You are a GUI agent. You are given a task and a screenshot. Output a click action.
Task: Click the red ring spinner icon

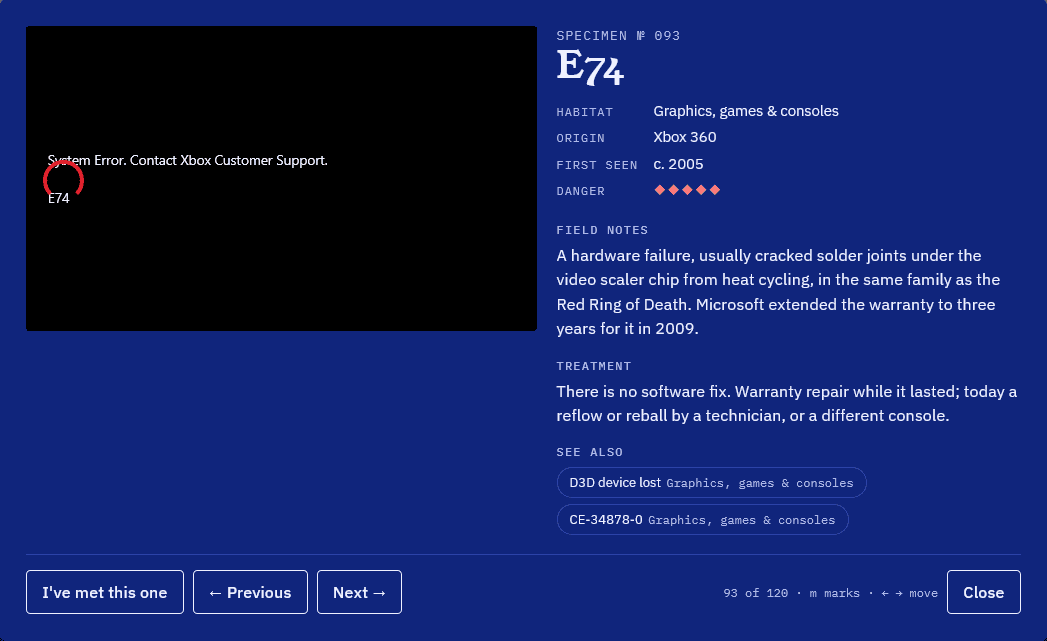[63, 180]
